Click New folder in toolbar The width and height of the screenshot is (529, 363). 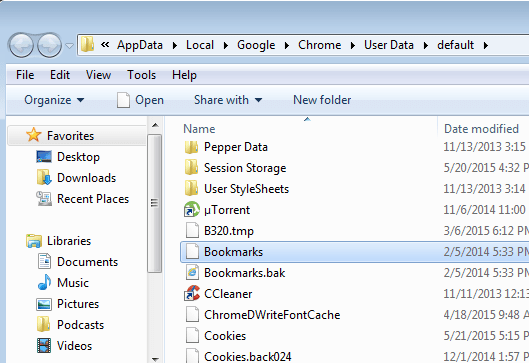[x=322, y=100]
